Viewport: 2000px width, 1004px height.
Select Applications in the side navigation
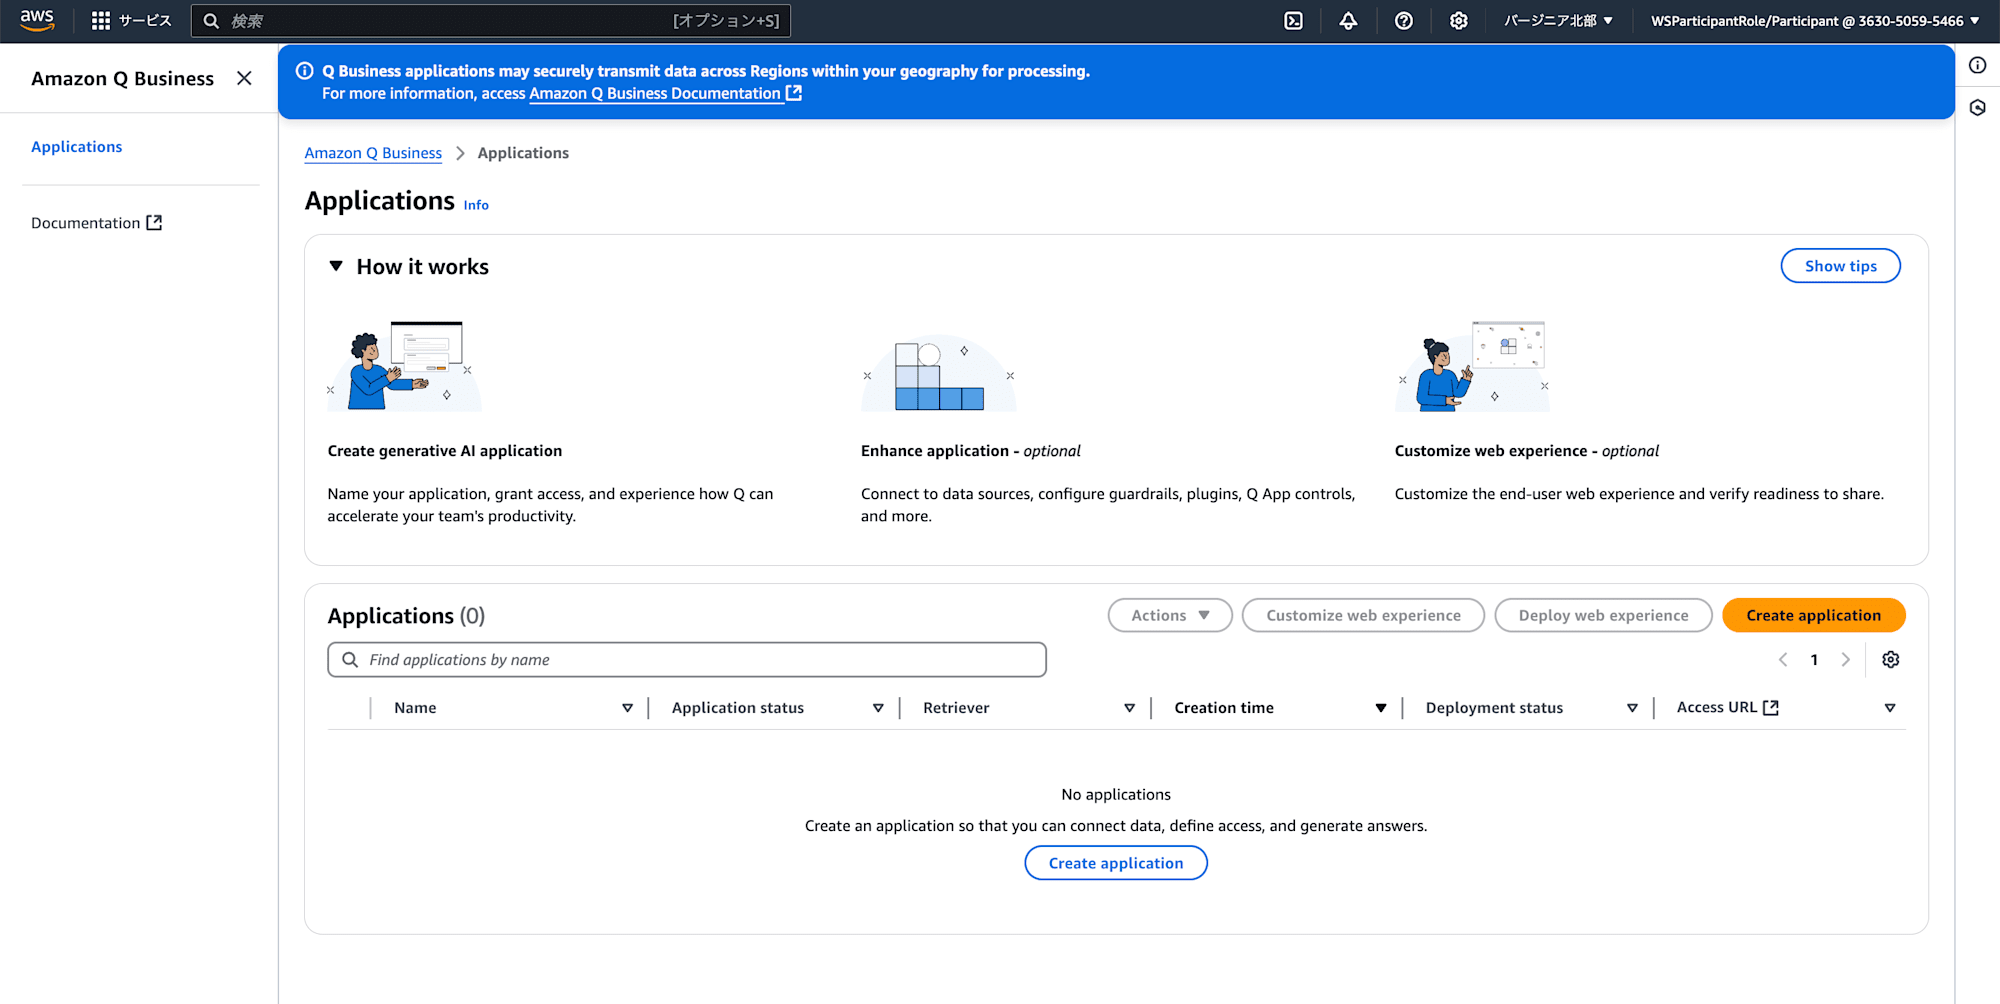(x=77, y=146)
